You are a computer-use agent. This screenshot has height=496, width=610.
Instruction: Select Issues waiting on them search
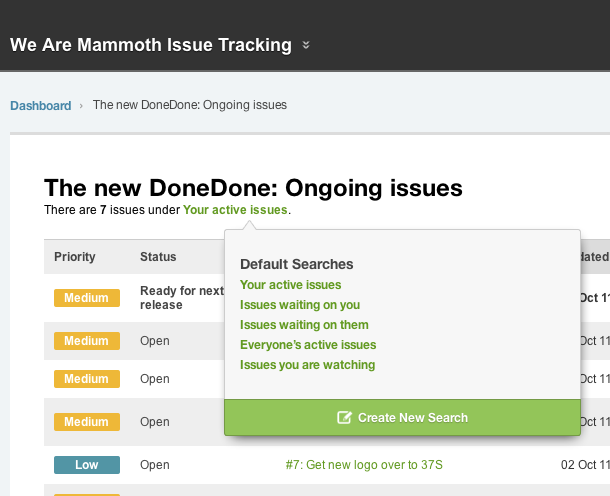click(x=304, y=325)
